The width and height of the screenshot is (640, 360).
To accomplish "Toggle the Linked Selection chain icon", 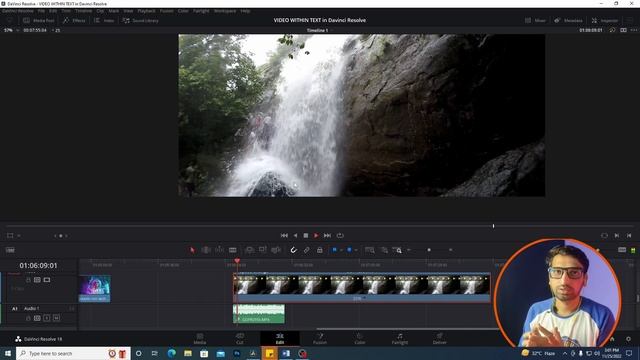I will (x=307, y=250).
